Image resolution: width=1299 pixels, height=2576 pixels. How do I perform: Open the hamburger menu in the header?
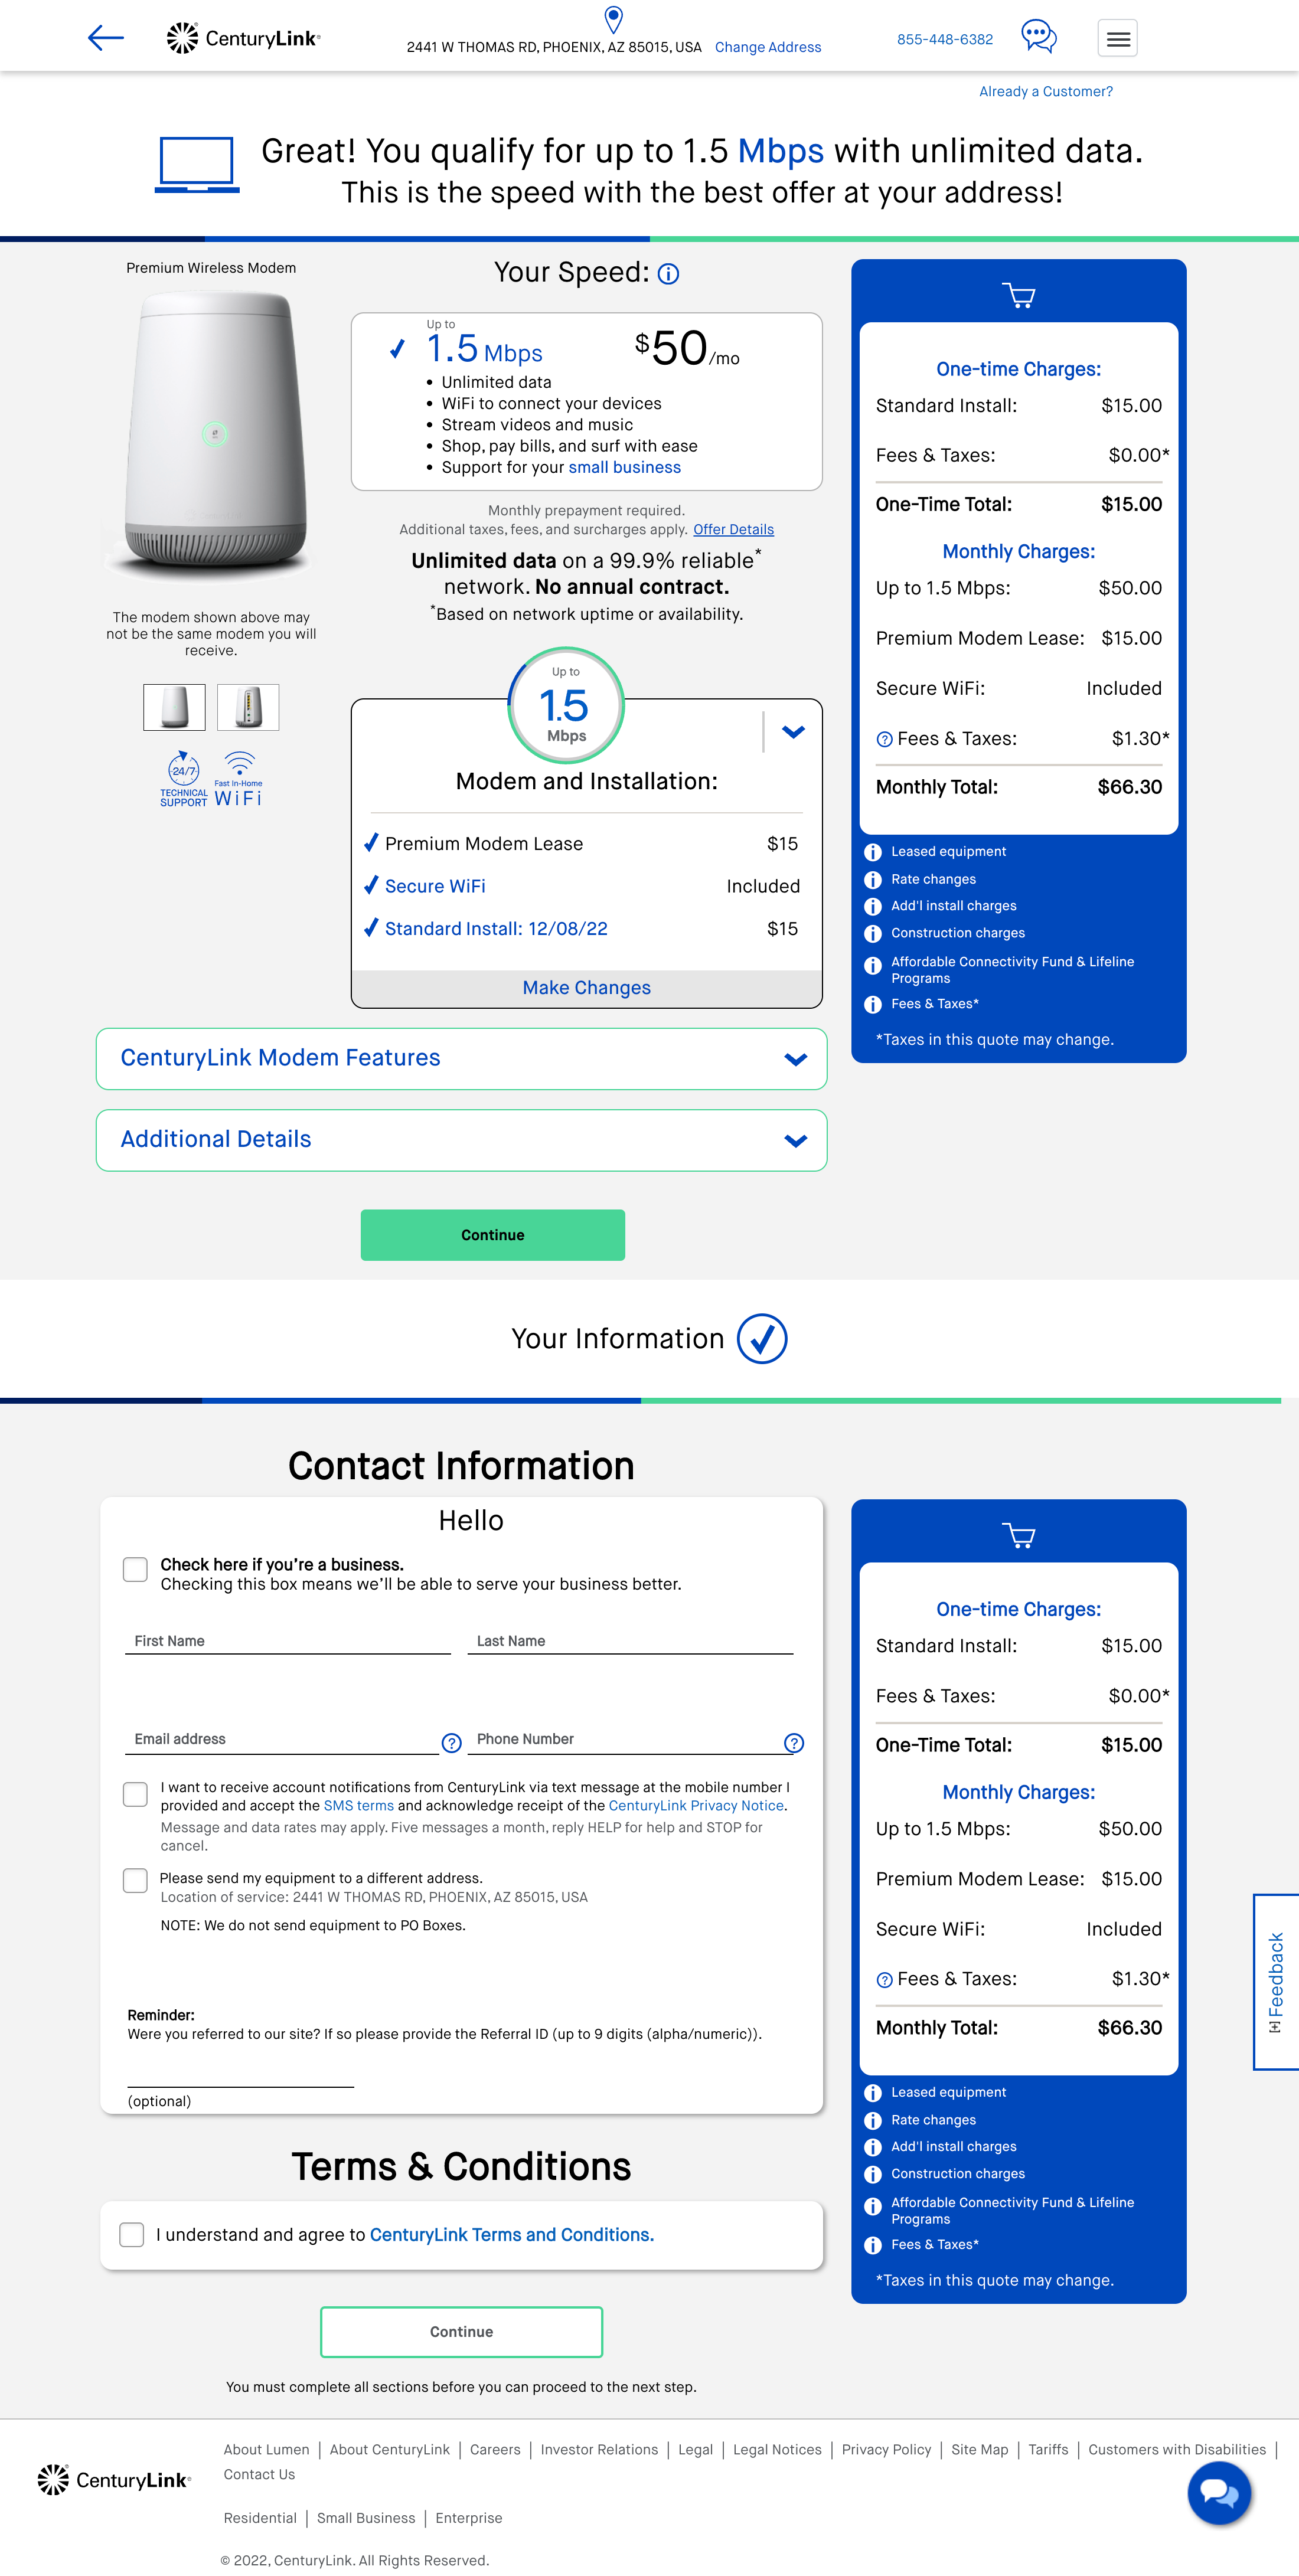[1117, 37]
